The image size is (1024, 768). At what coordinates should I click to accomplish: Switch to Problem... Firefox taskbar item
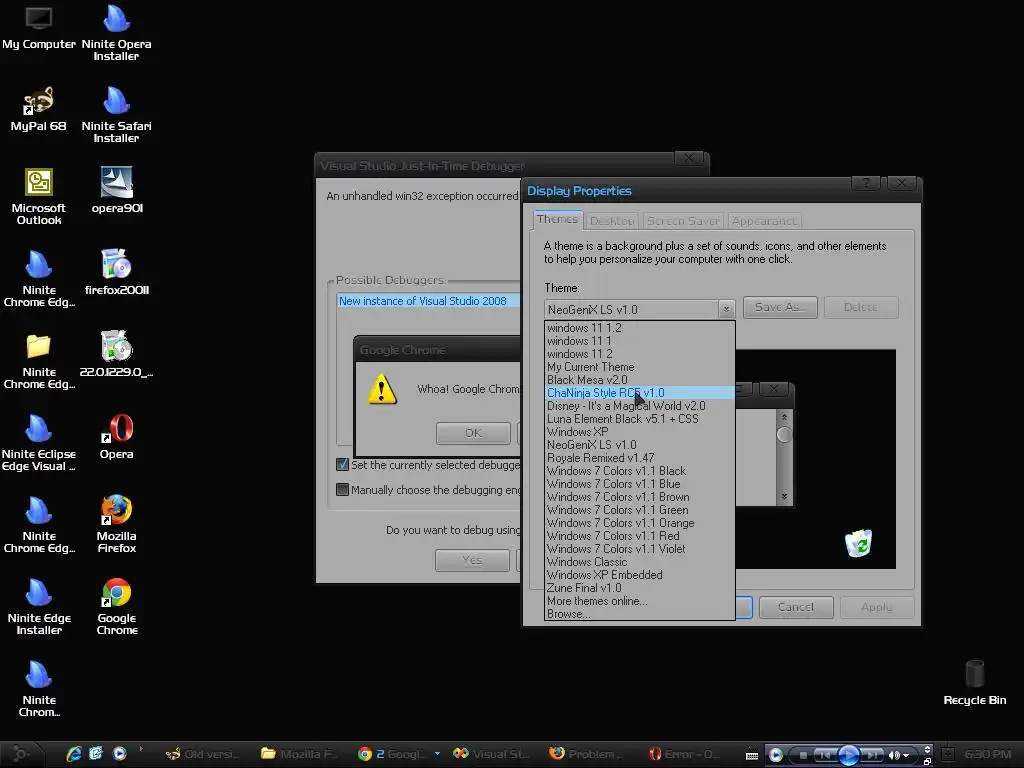pos(588,754)
